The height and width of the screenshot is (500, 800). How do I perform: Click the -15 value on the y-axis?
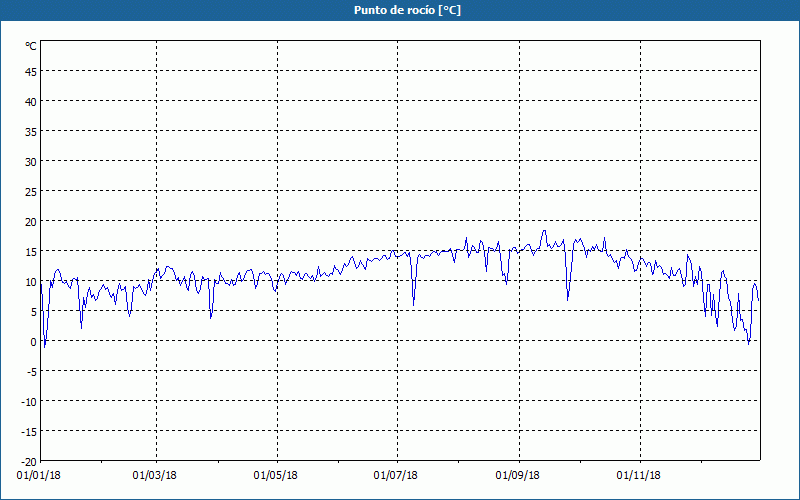(x=29, y=432)
